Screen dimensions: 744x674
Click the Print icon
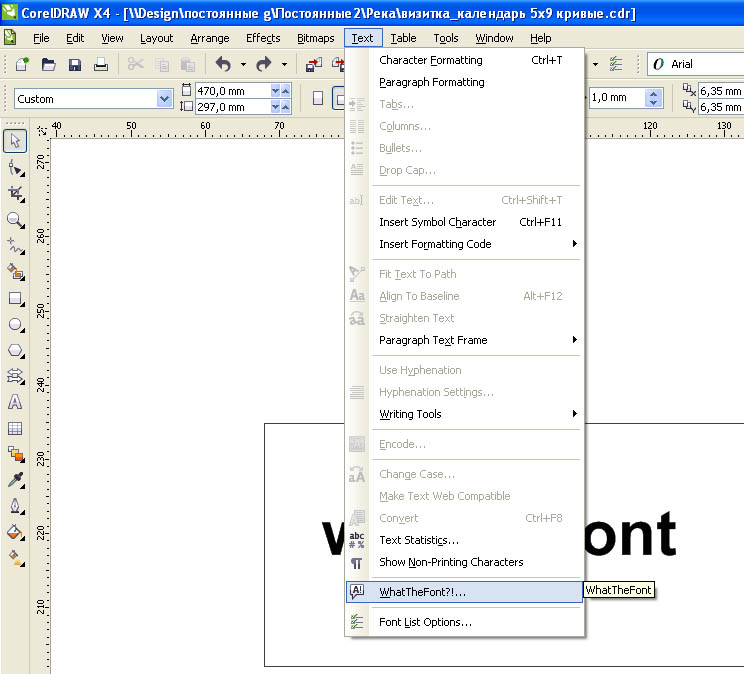pyautogui.click(x=101, y=64)
